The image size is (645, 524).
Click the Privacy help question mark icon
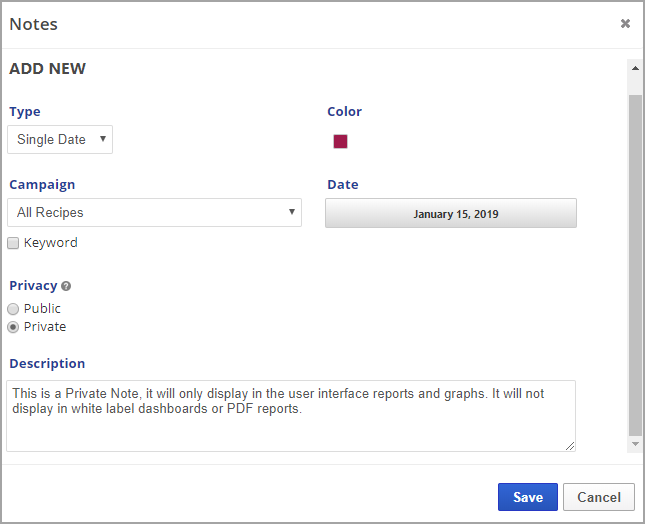[66, 286]
